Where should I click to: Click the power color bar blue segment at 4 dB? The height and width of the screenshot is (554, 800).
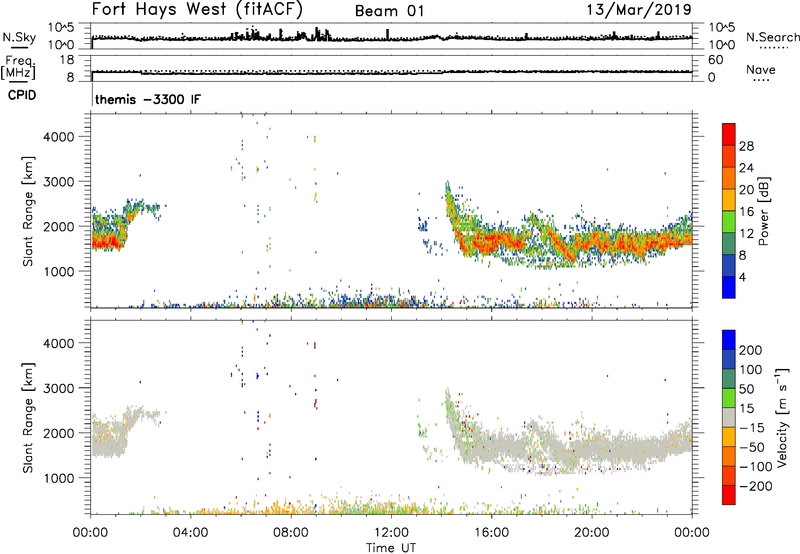[x=729, y=287]
